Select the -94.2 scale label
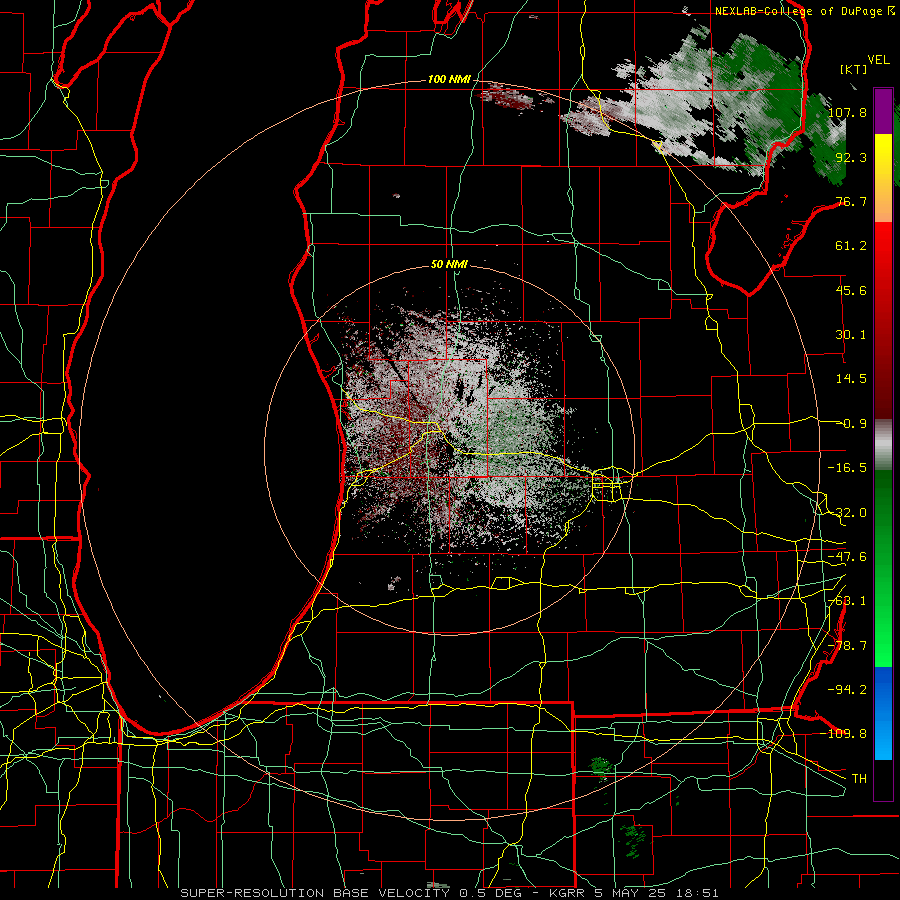This screenshot has height=900, width=900. tap(847, 689)
